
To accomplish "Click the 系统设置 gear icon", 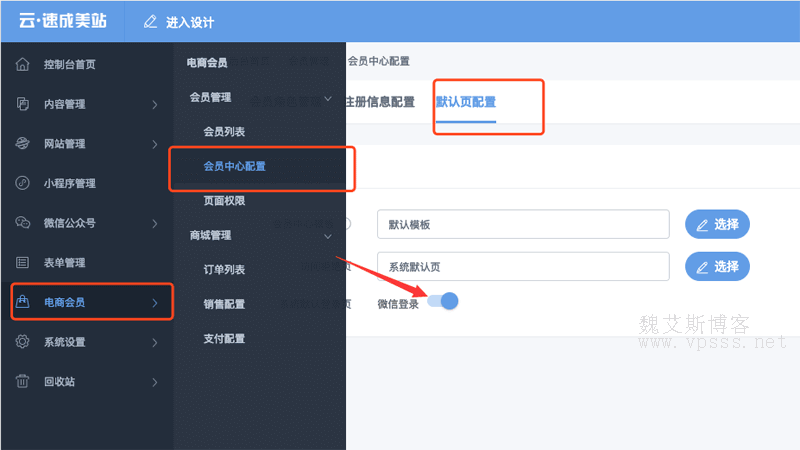I will click(22, 342).
